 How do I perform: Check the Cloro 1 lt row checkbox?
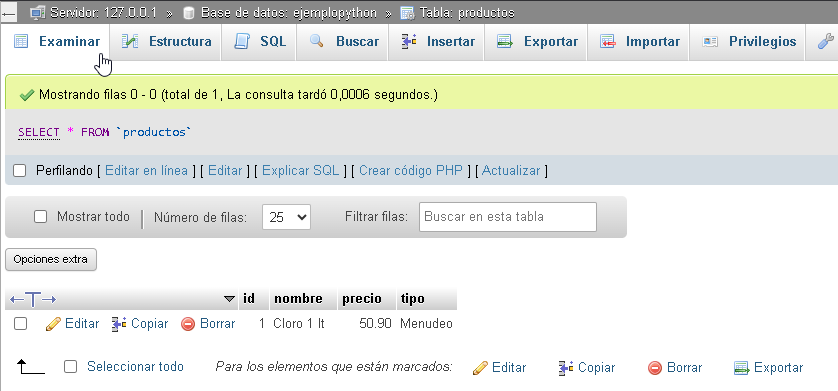pyautogui.click(x=20, y=324)
